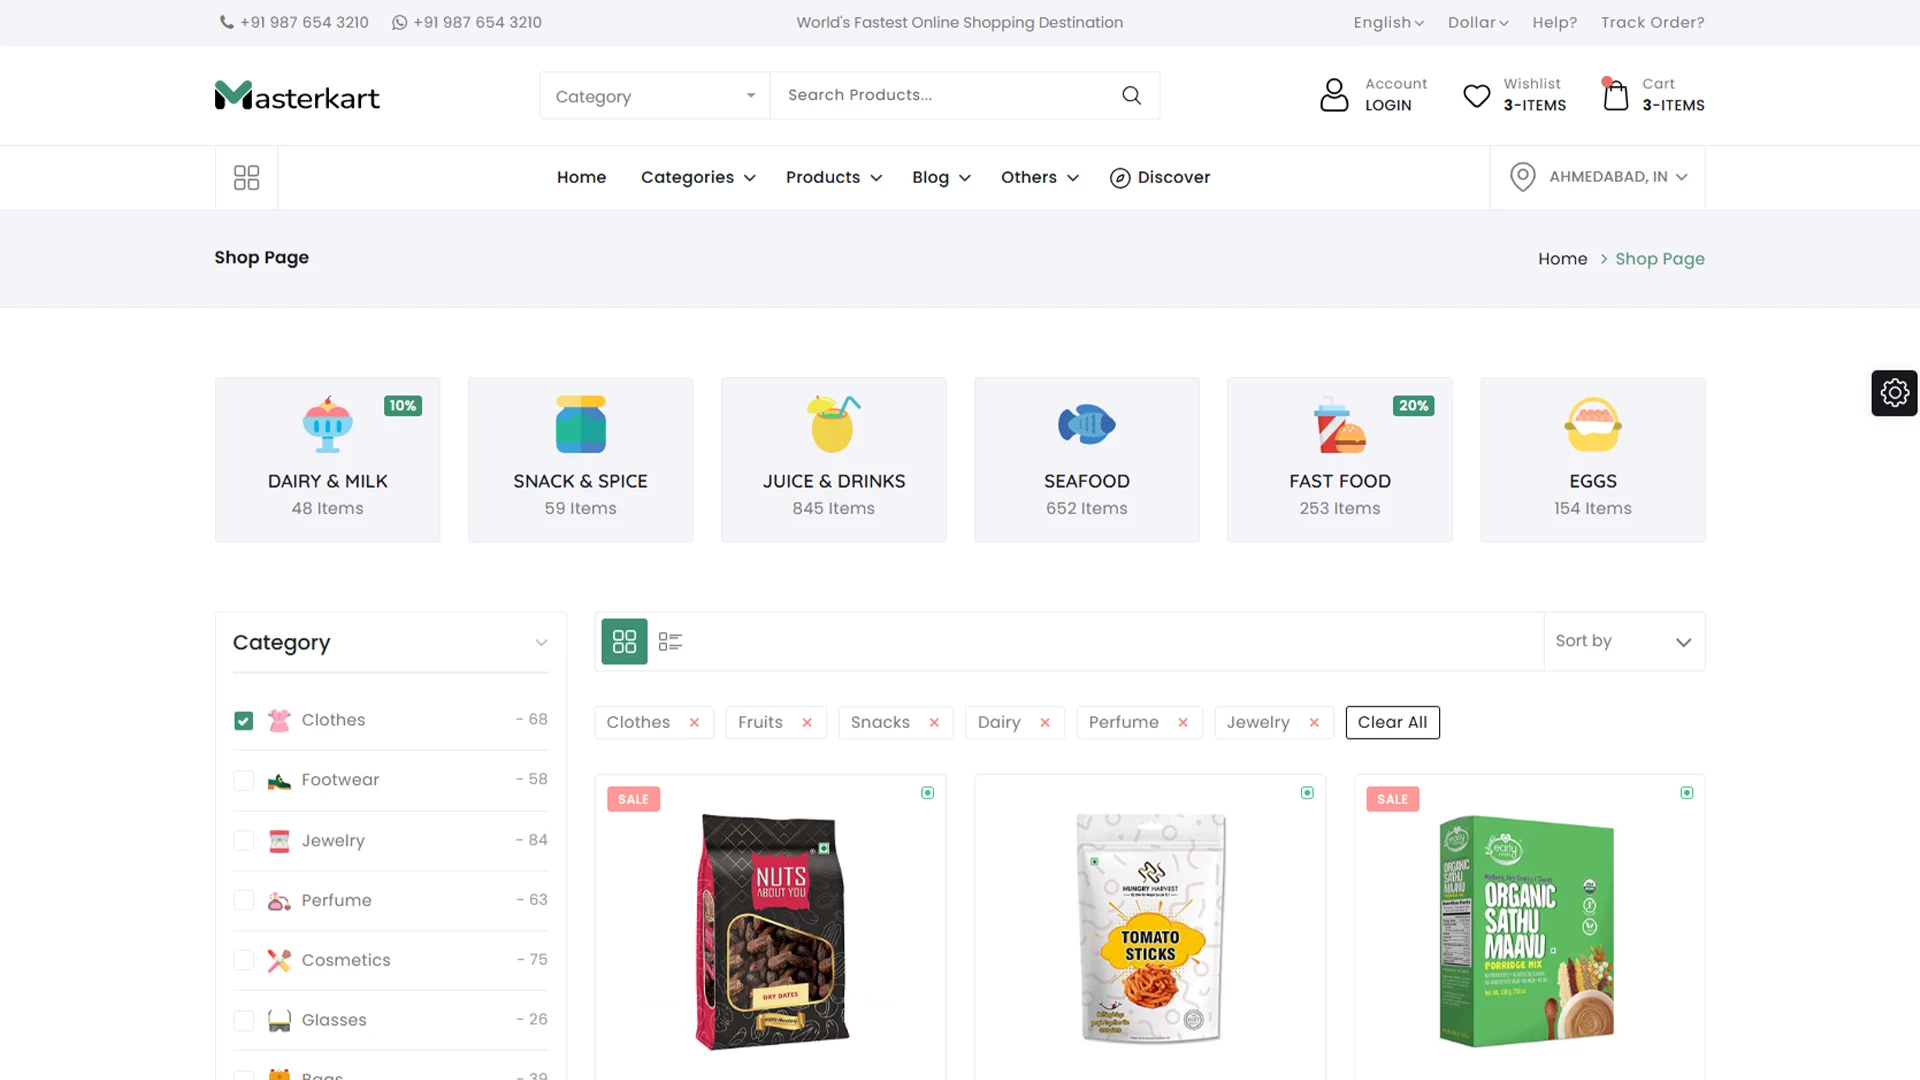1920x1080 pixels.
Task: Open Fast Food category card
Action: coord(1339,460)
